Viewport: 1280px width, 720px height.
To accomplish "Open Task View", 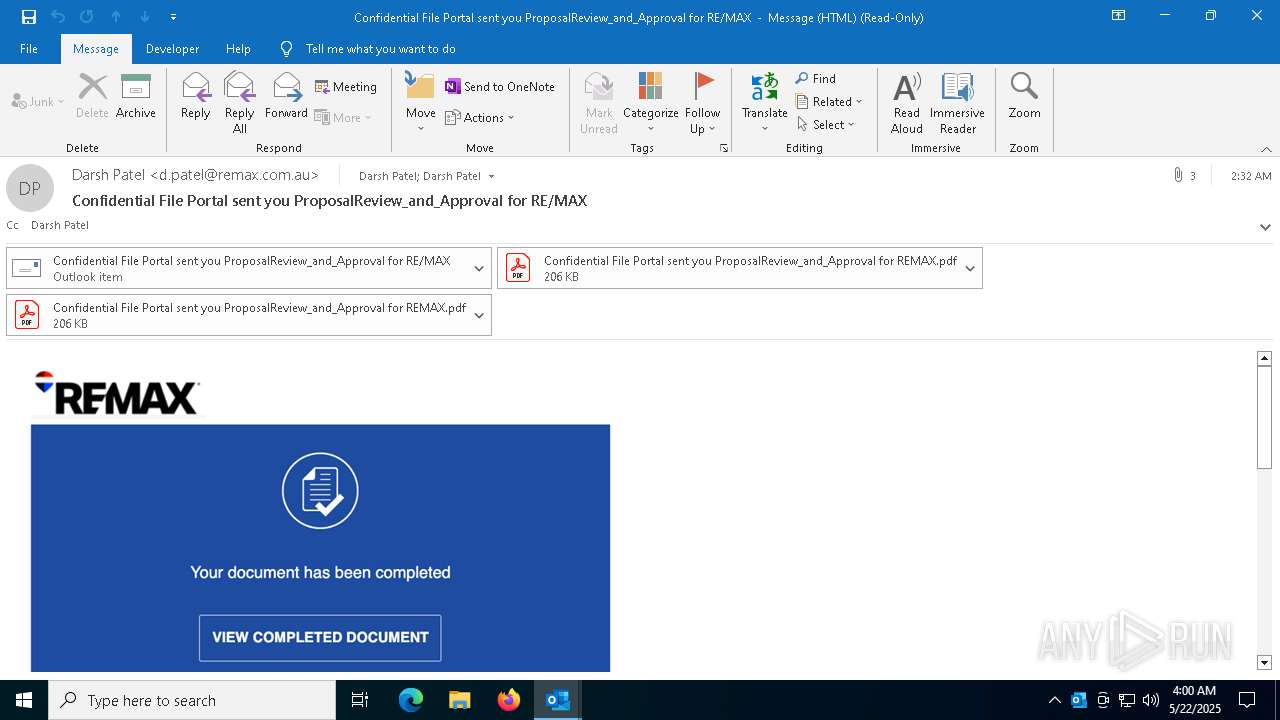I will [360, 700].
